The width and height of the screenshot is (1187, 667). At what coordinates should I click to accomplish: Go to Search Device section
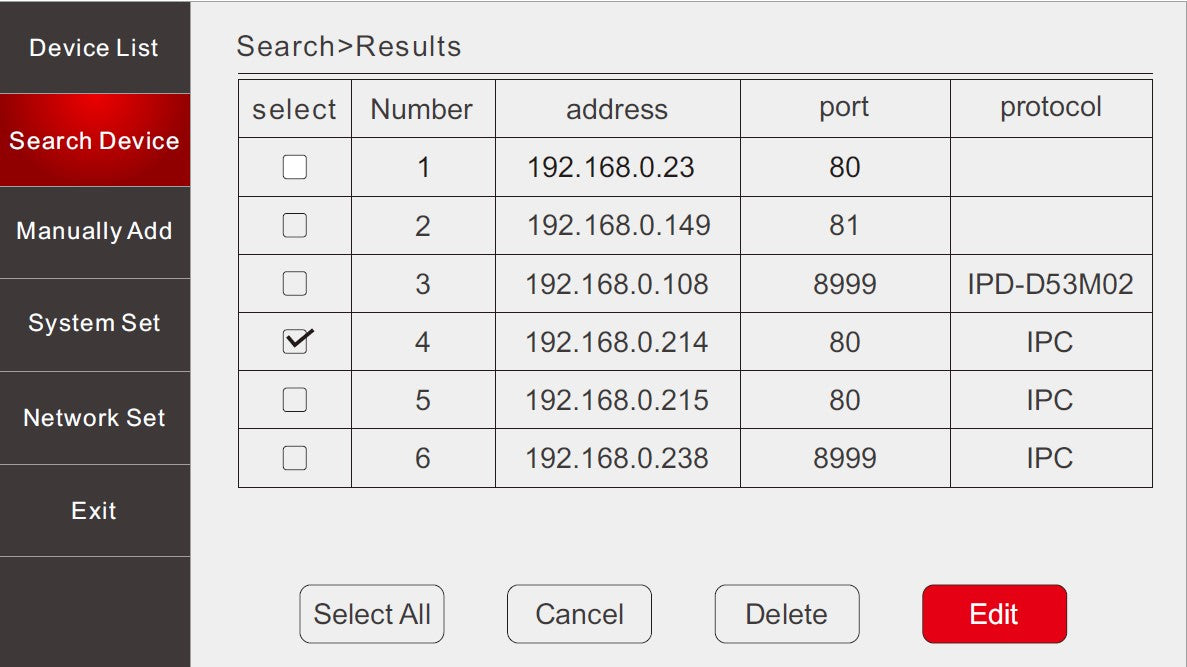pos(94,141)
